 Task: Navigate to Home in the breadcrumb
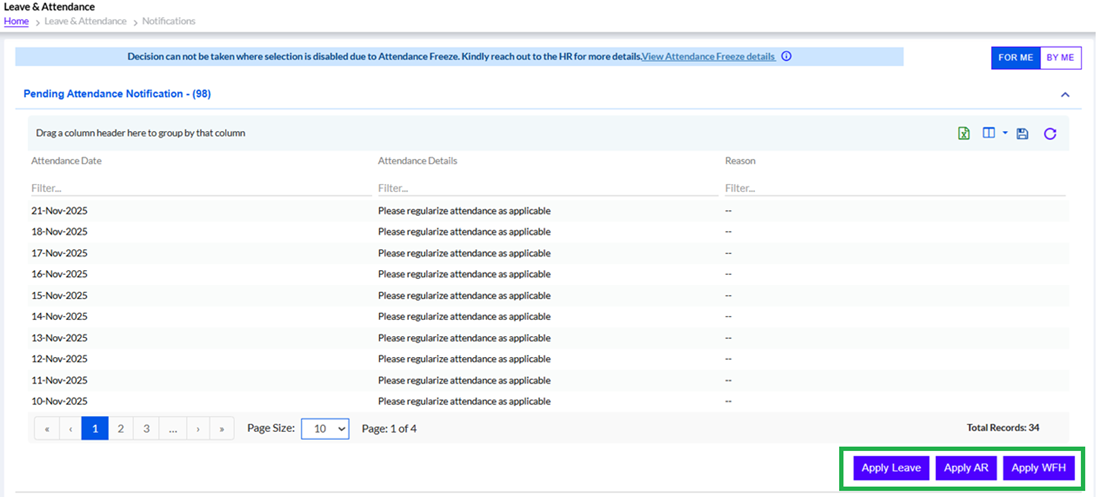click(16, 21)
